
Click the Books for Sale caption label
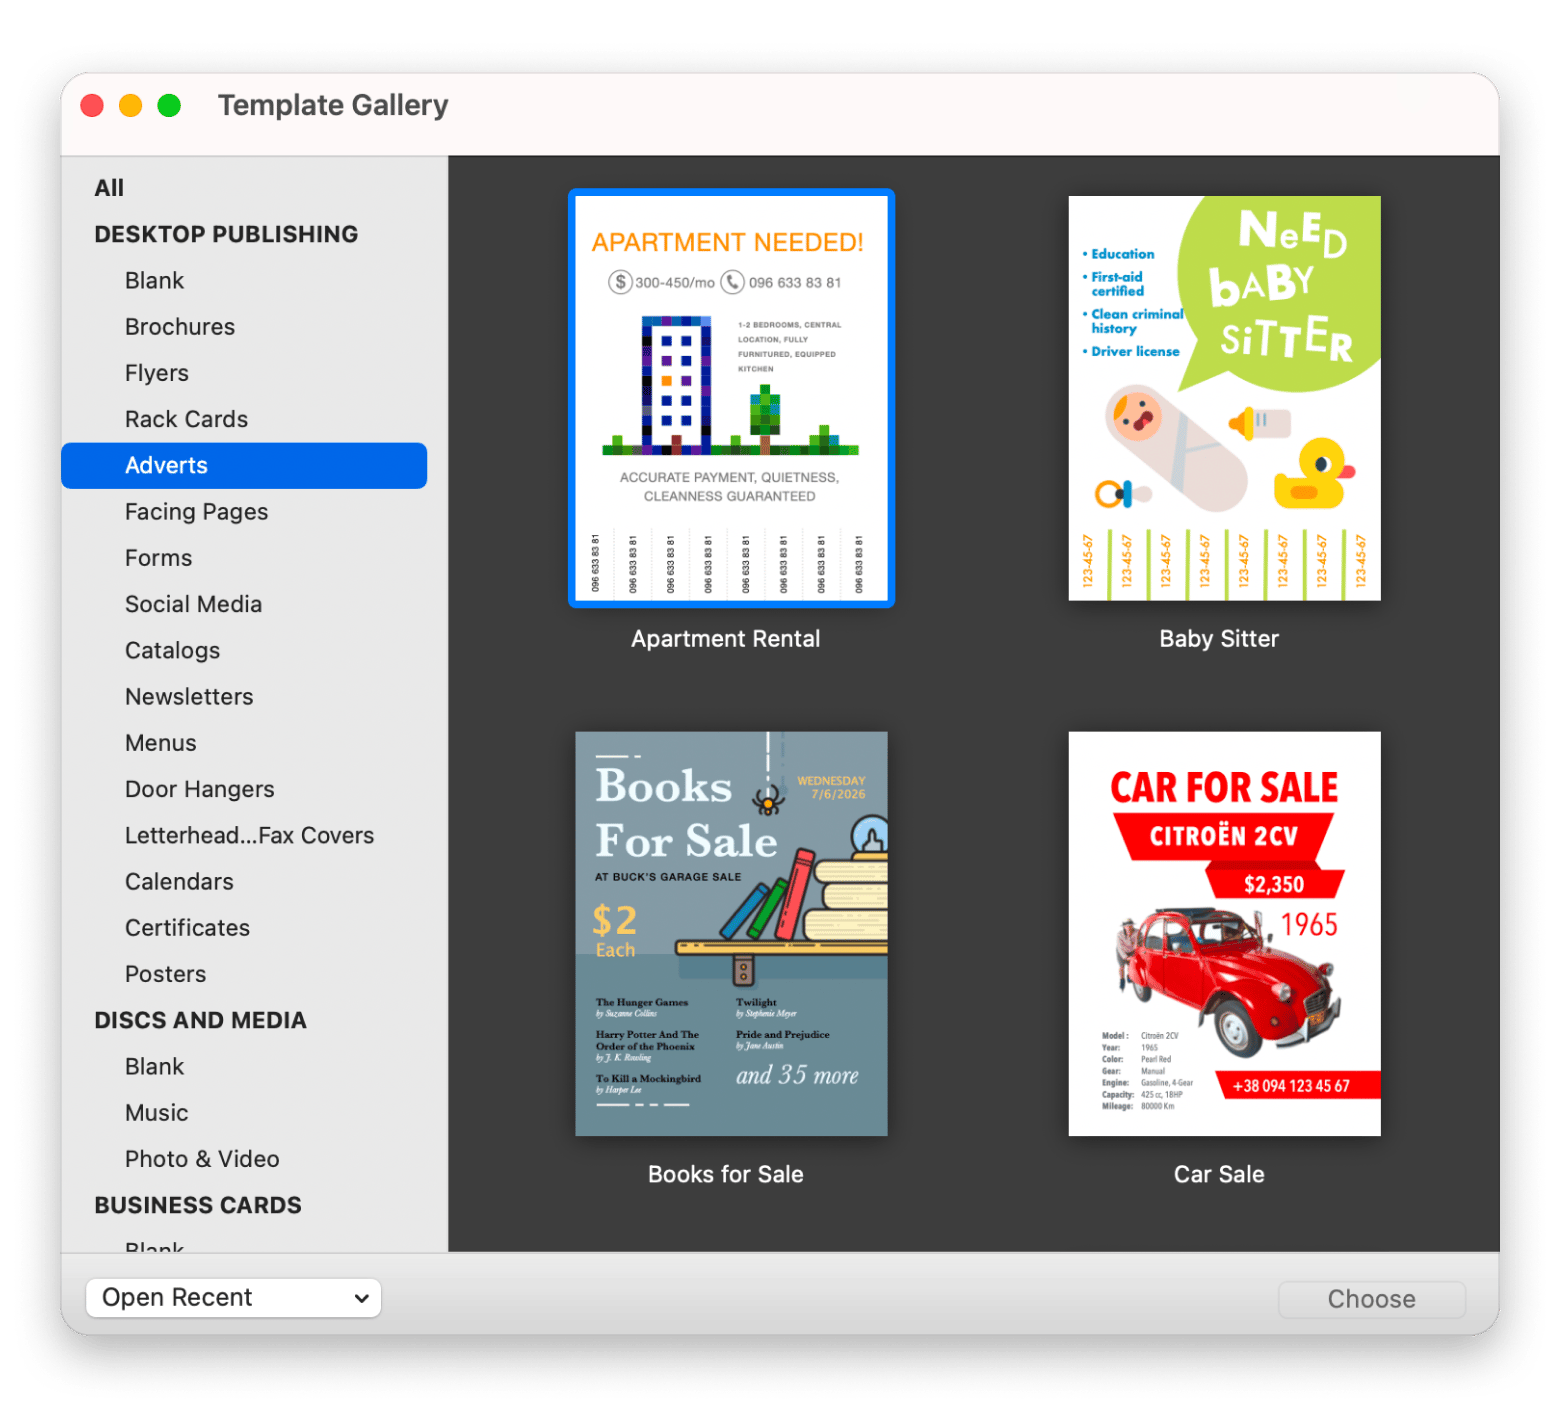(725, 1175)
